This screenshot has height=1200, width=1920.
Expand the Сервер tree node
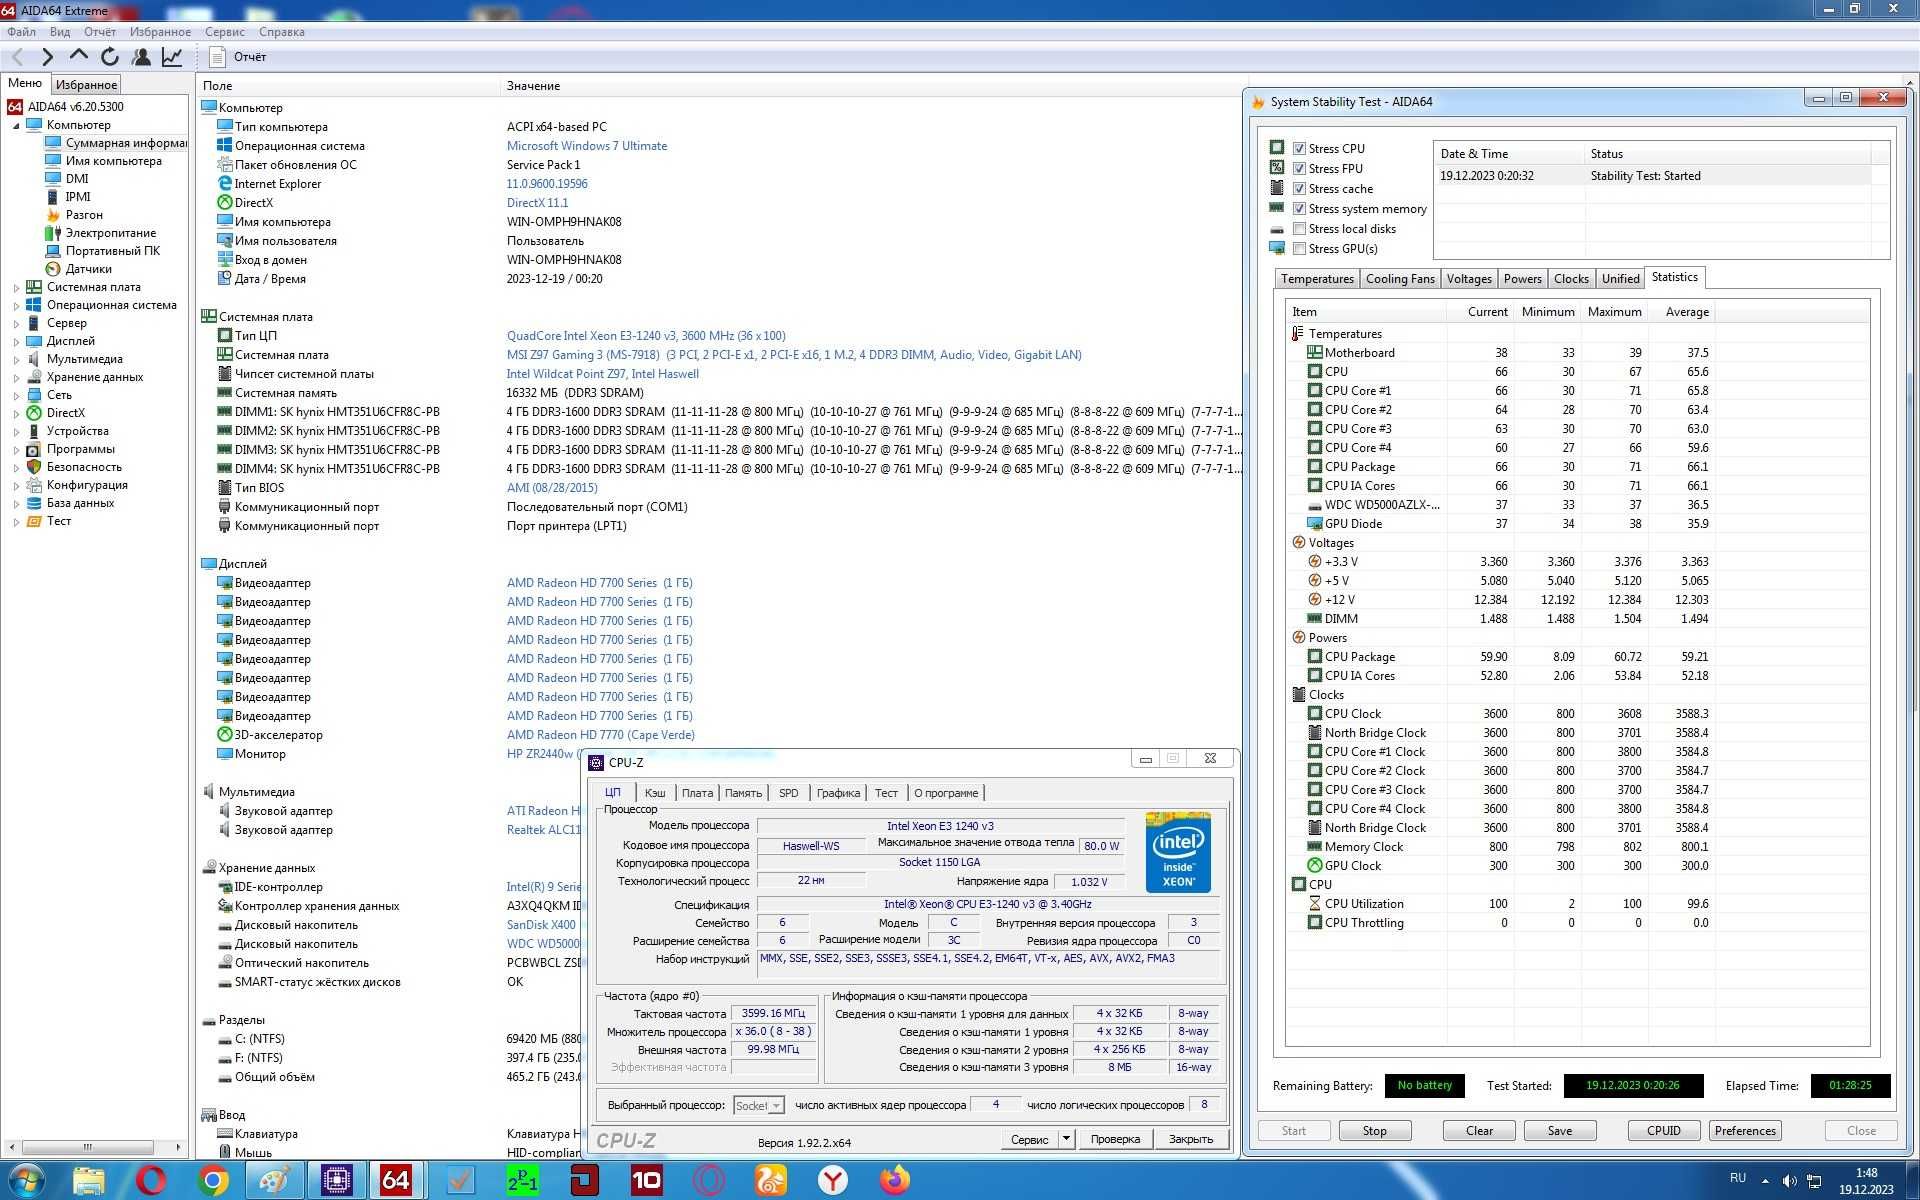[x=16, y=324]
